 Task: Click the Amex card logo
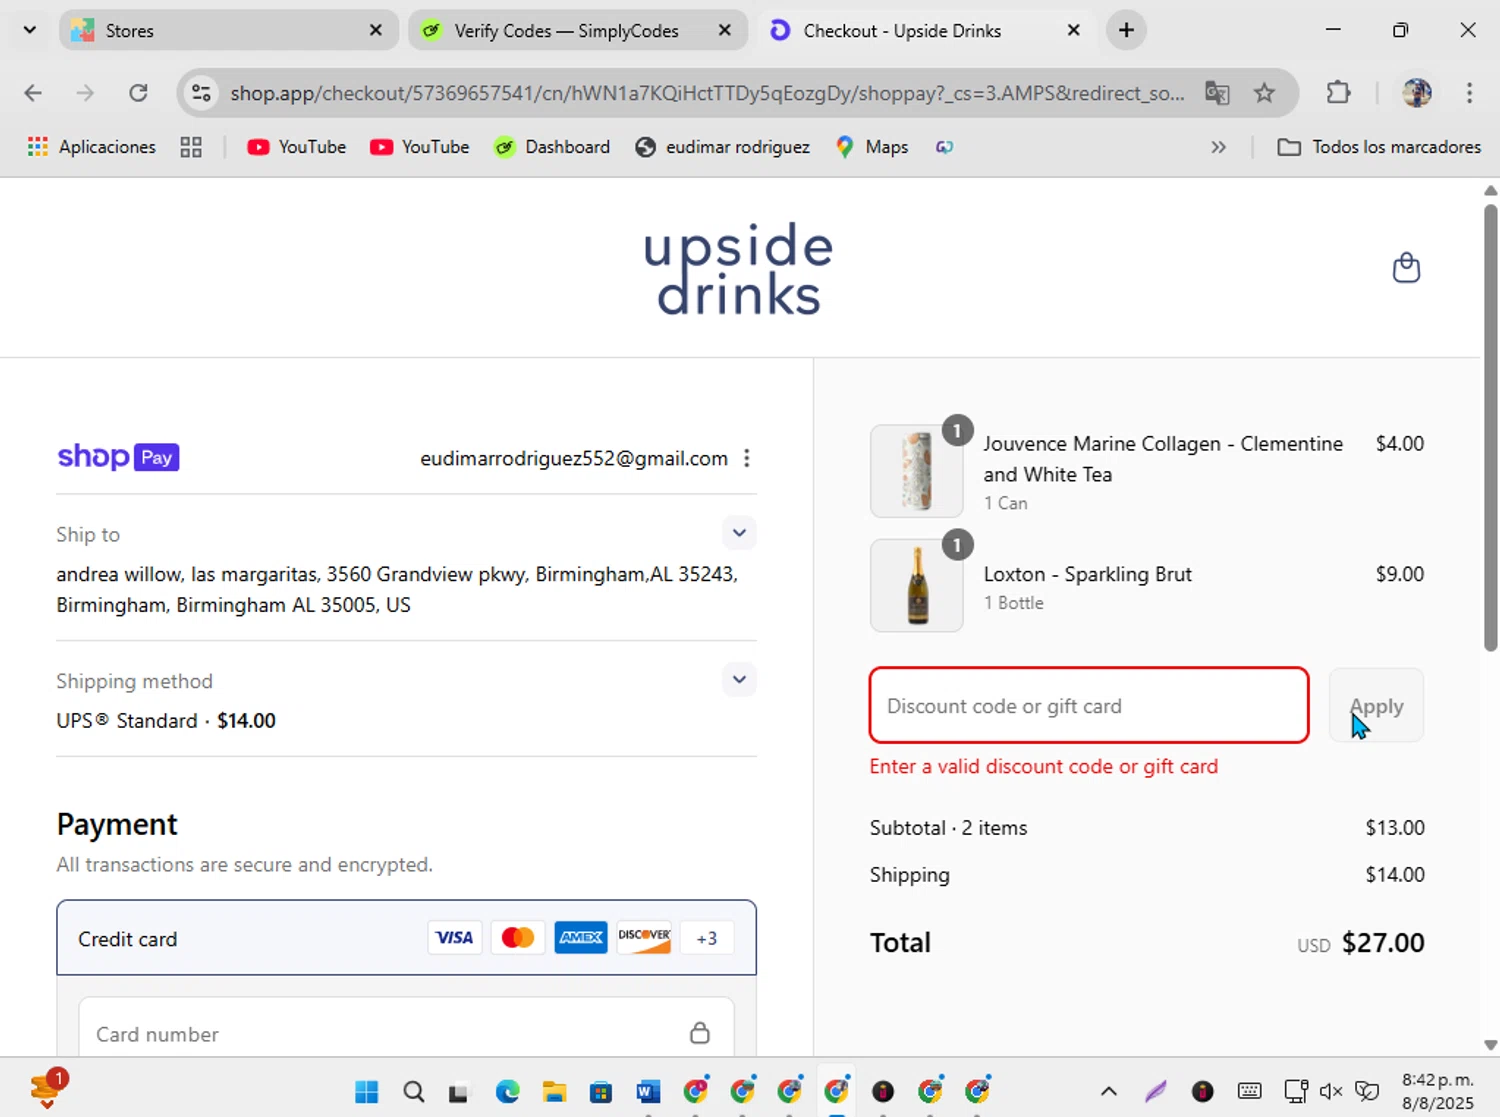pyautogui.click(x=580, y=938)
